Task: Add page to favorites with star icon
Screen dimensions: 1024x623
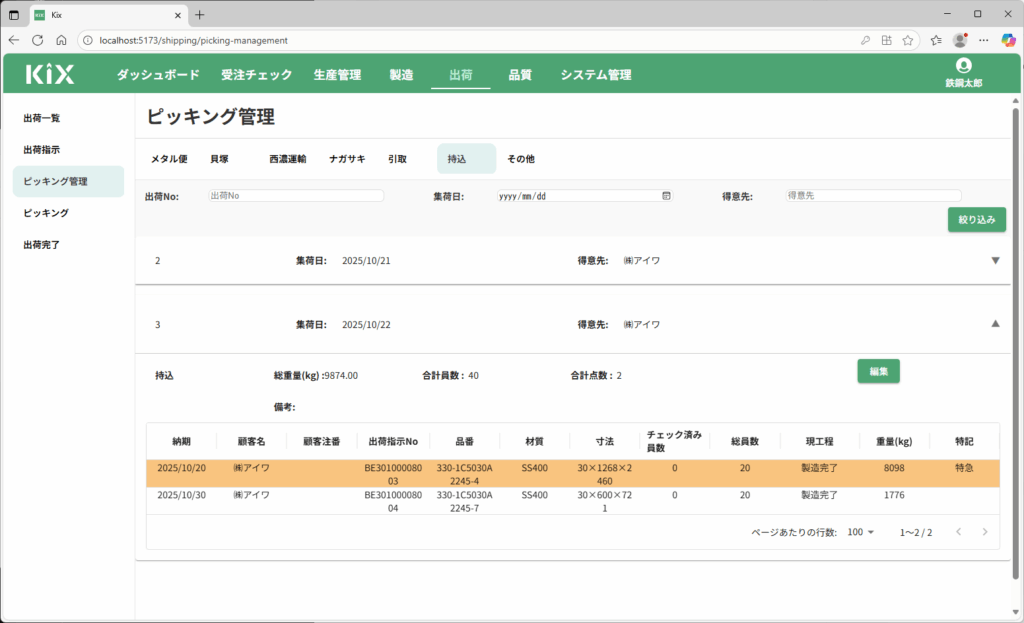Action: tap(907, 40)
